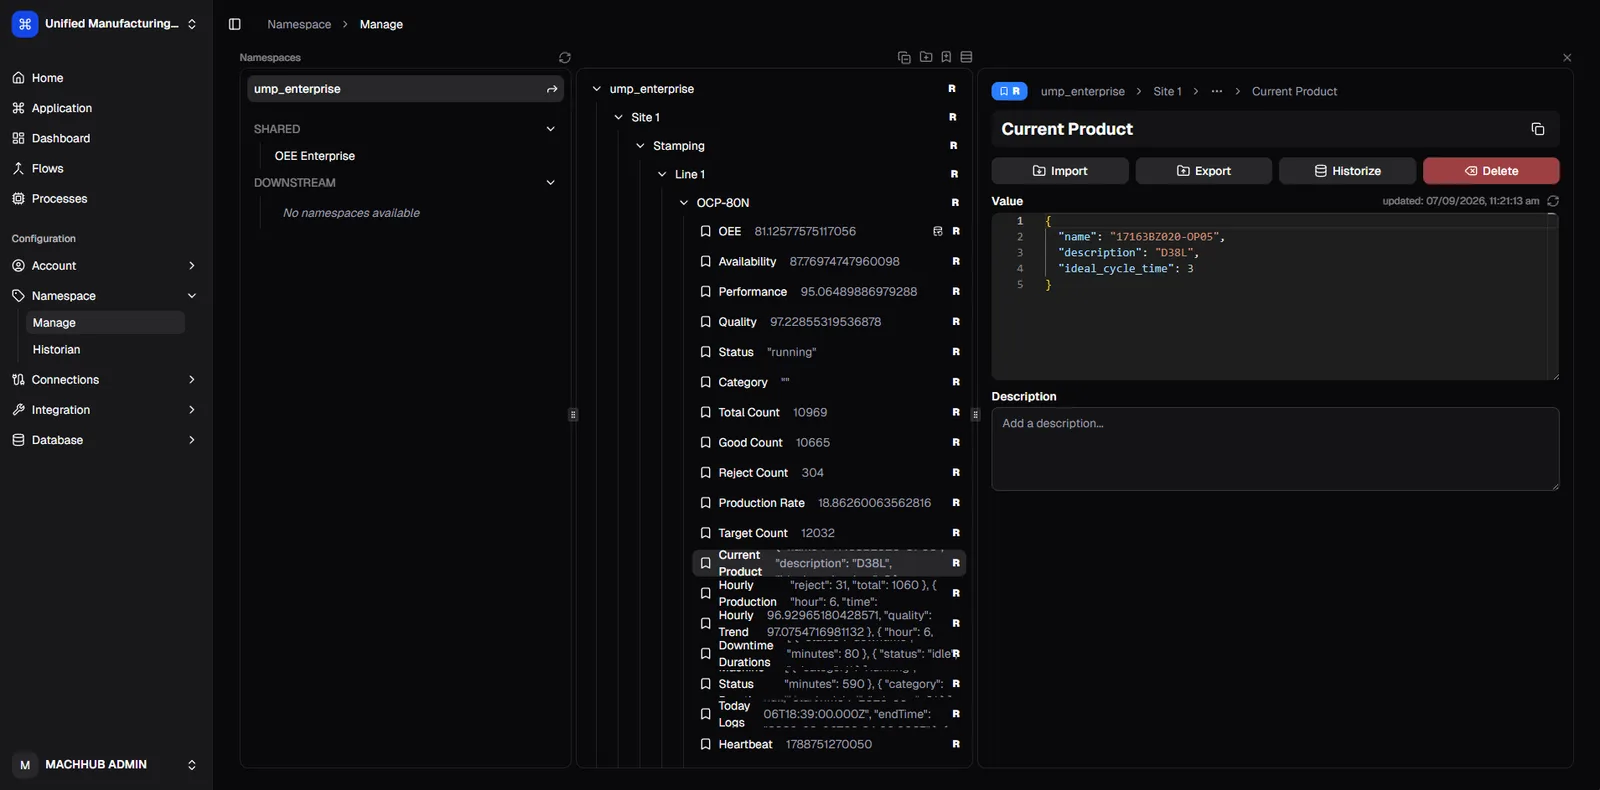Click into the Value JSON editor
Viewport: 1600px width, 790px height.
(1275, 297)
